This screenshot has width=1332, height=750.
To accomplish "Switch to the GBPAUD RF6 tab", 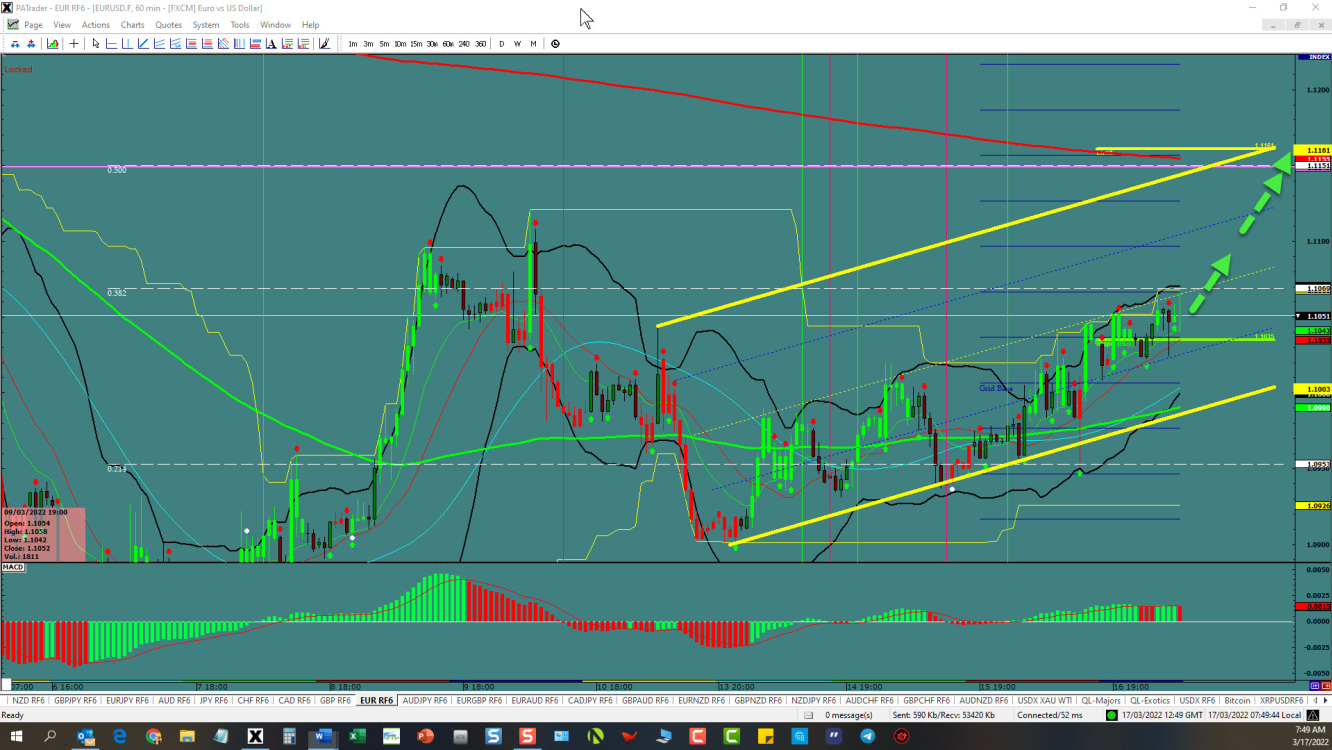I will coord(647,700).
